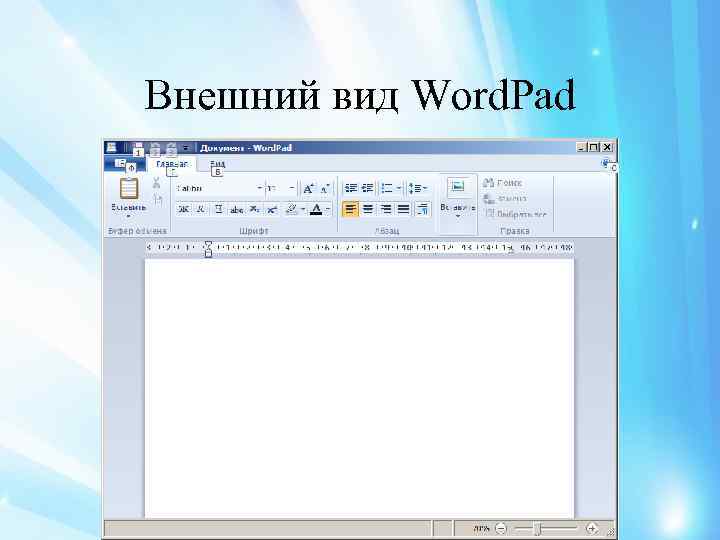Align text left
The image size is (720, 540).
[x=350, y=209]
